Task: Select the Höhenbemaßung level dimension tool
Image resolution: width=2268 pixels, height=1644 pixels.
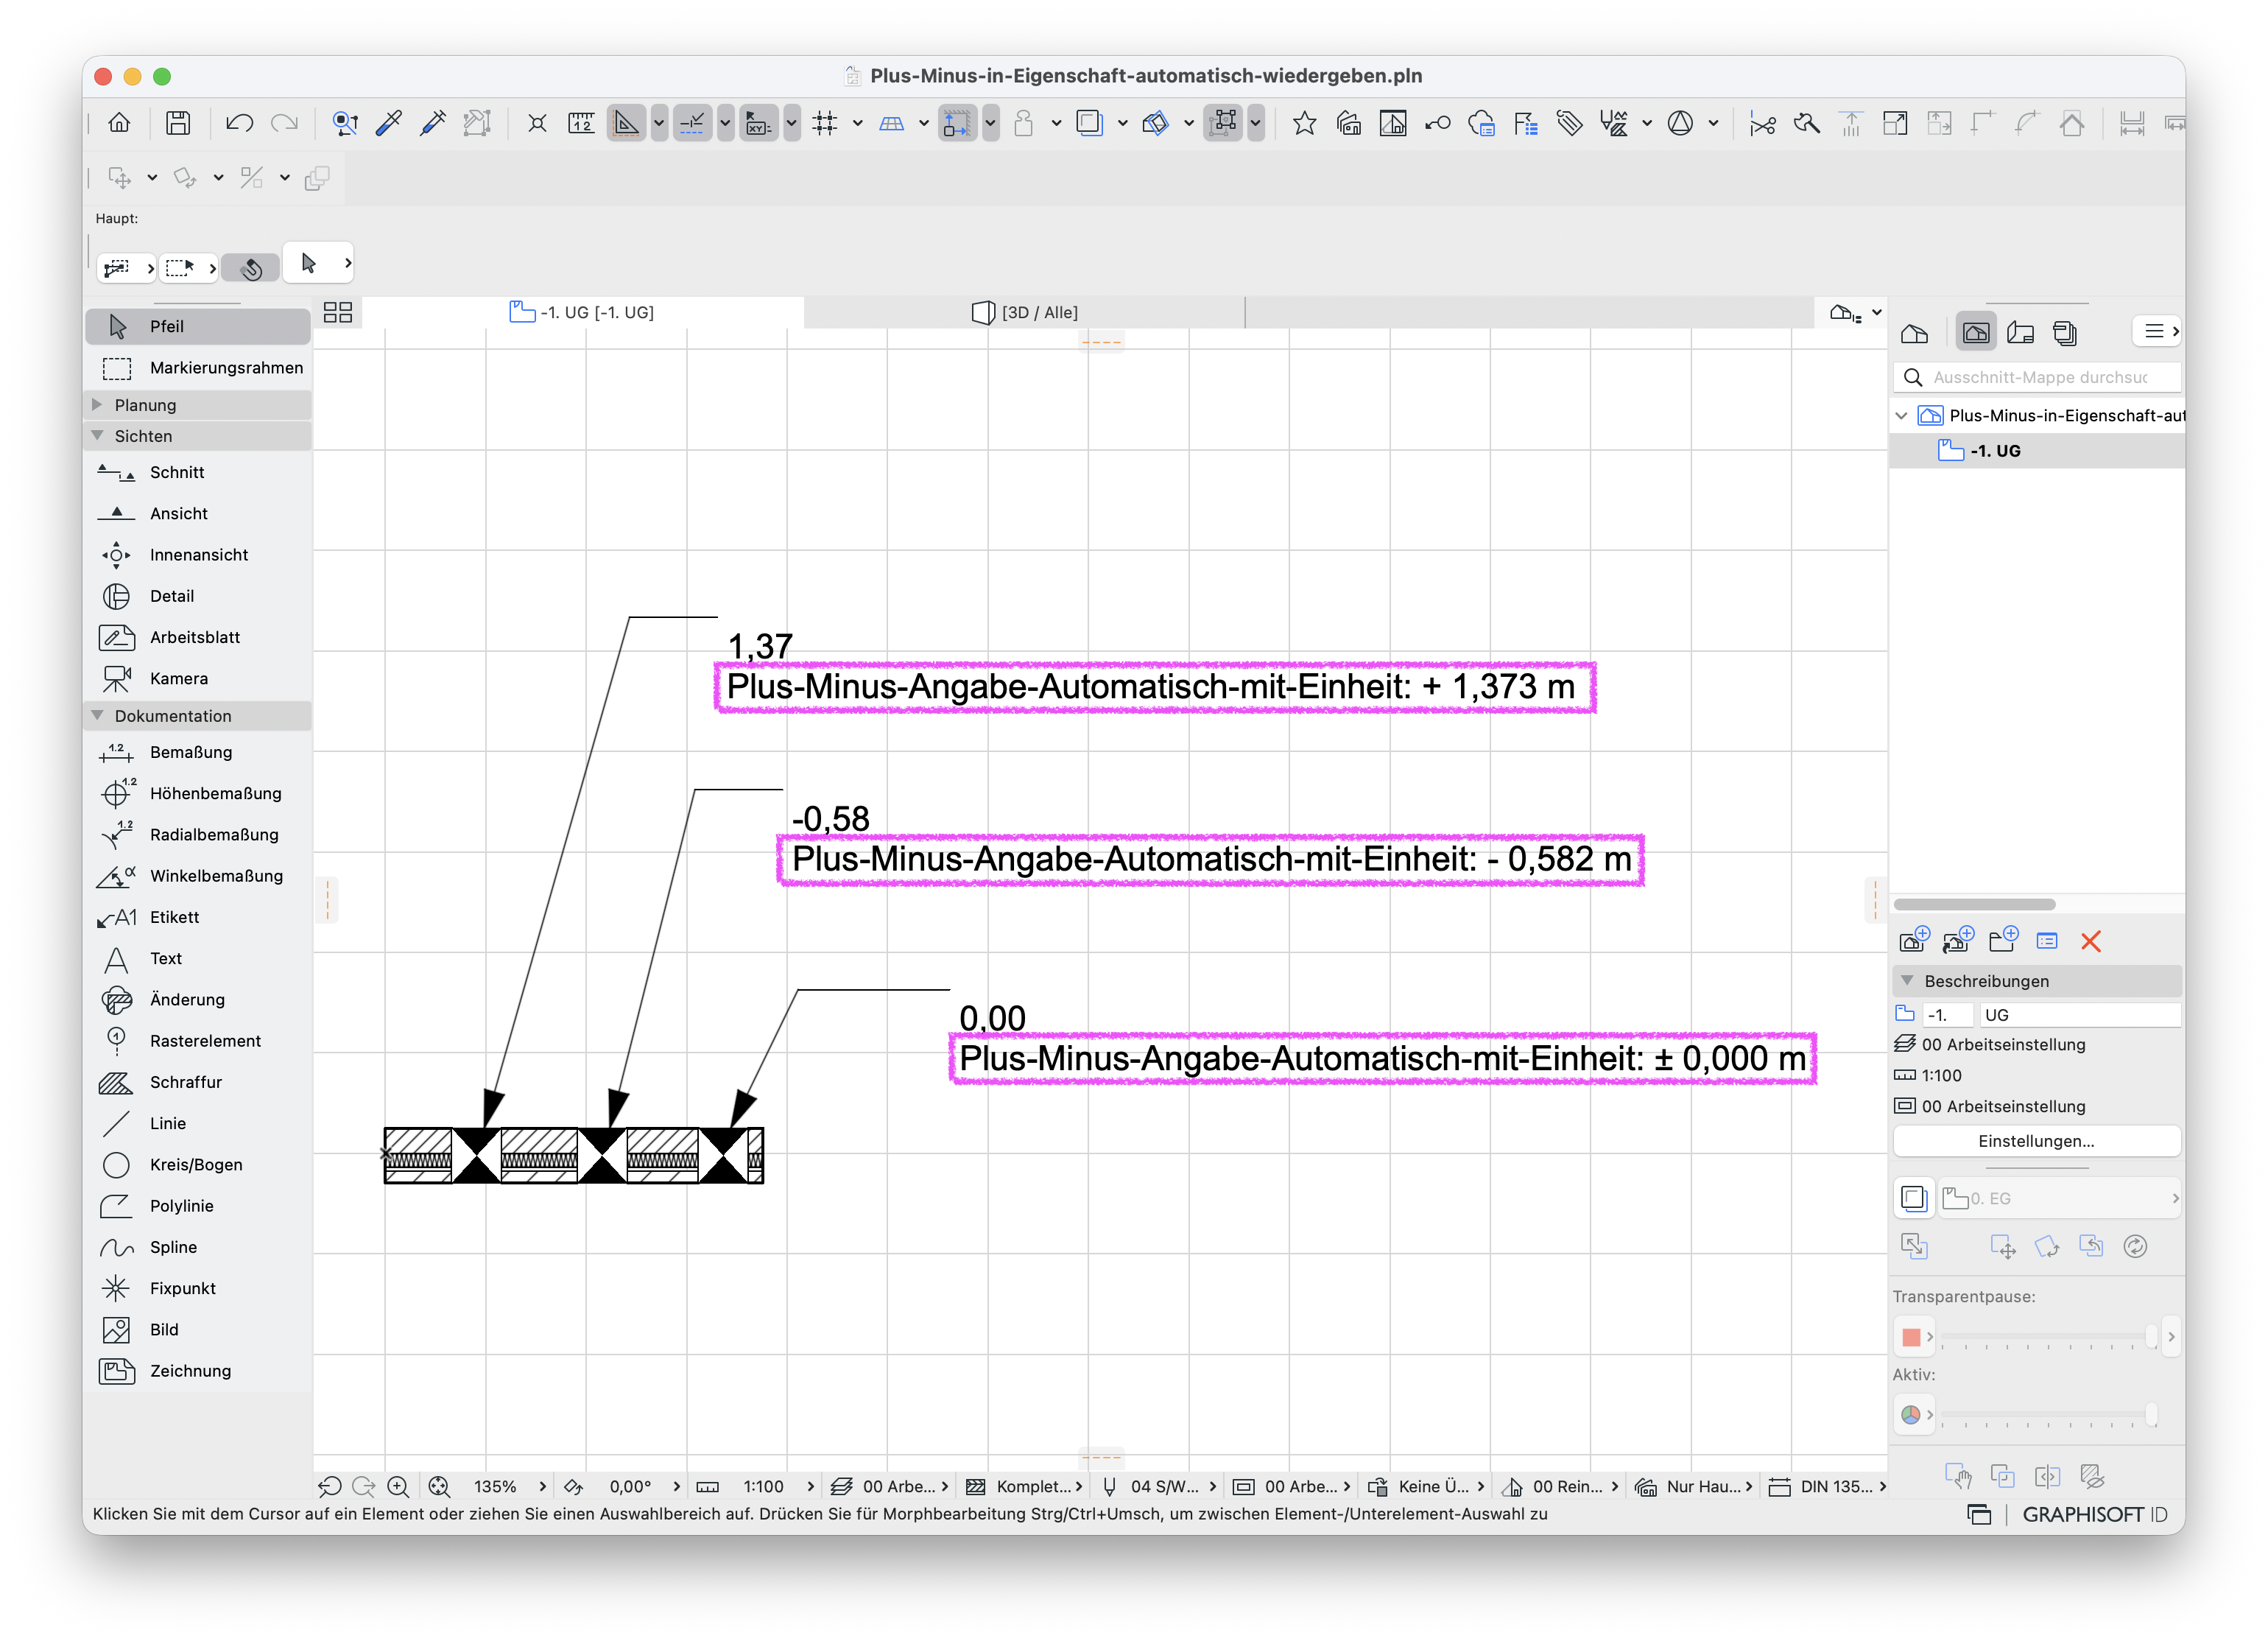Action: click(198, 793)
